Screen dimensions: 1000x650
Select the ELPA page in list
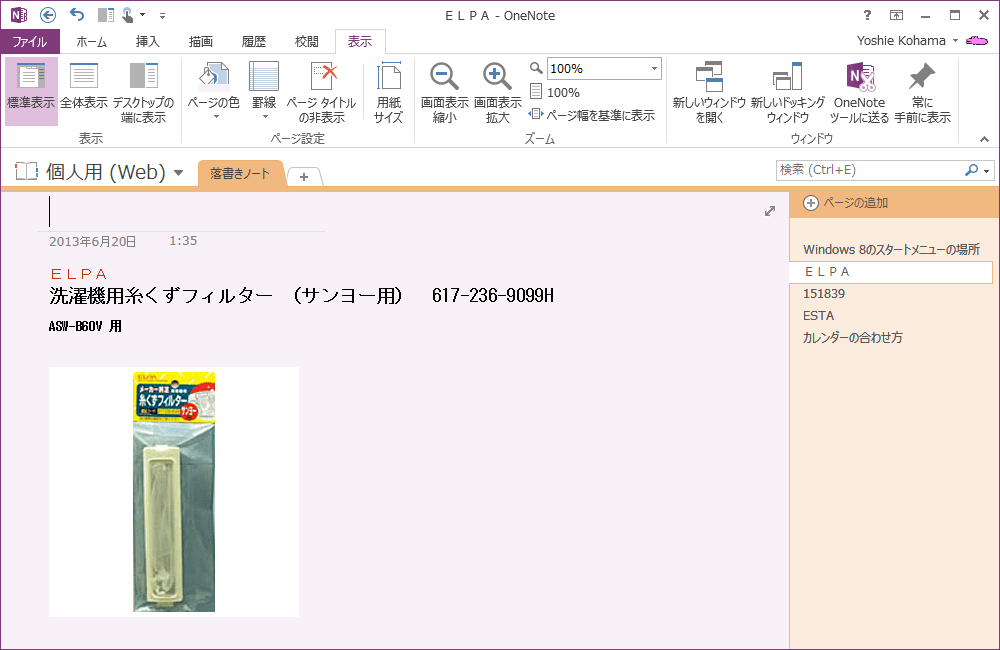(891, 272)
